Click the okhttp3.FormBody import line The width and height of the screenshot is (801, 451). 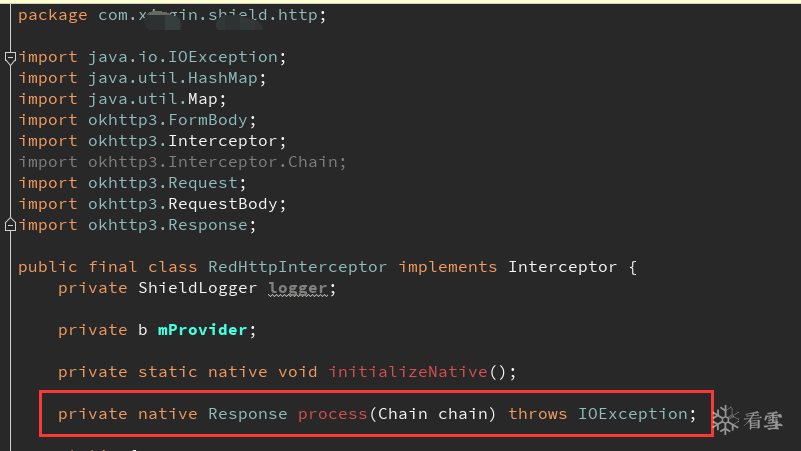click(137, 120)
